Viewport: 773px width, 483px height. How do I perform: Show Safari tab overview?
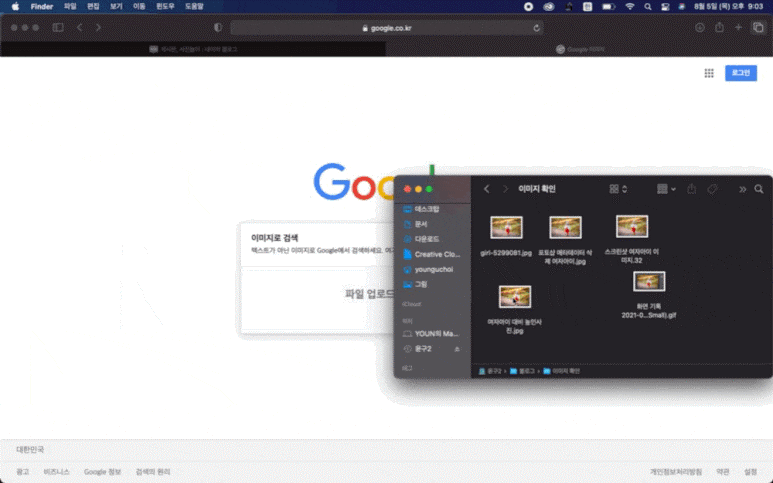[758, 28]
